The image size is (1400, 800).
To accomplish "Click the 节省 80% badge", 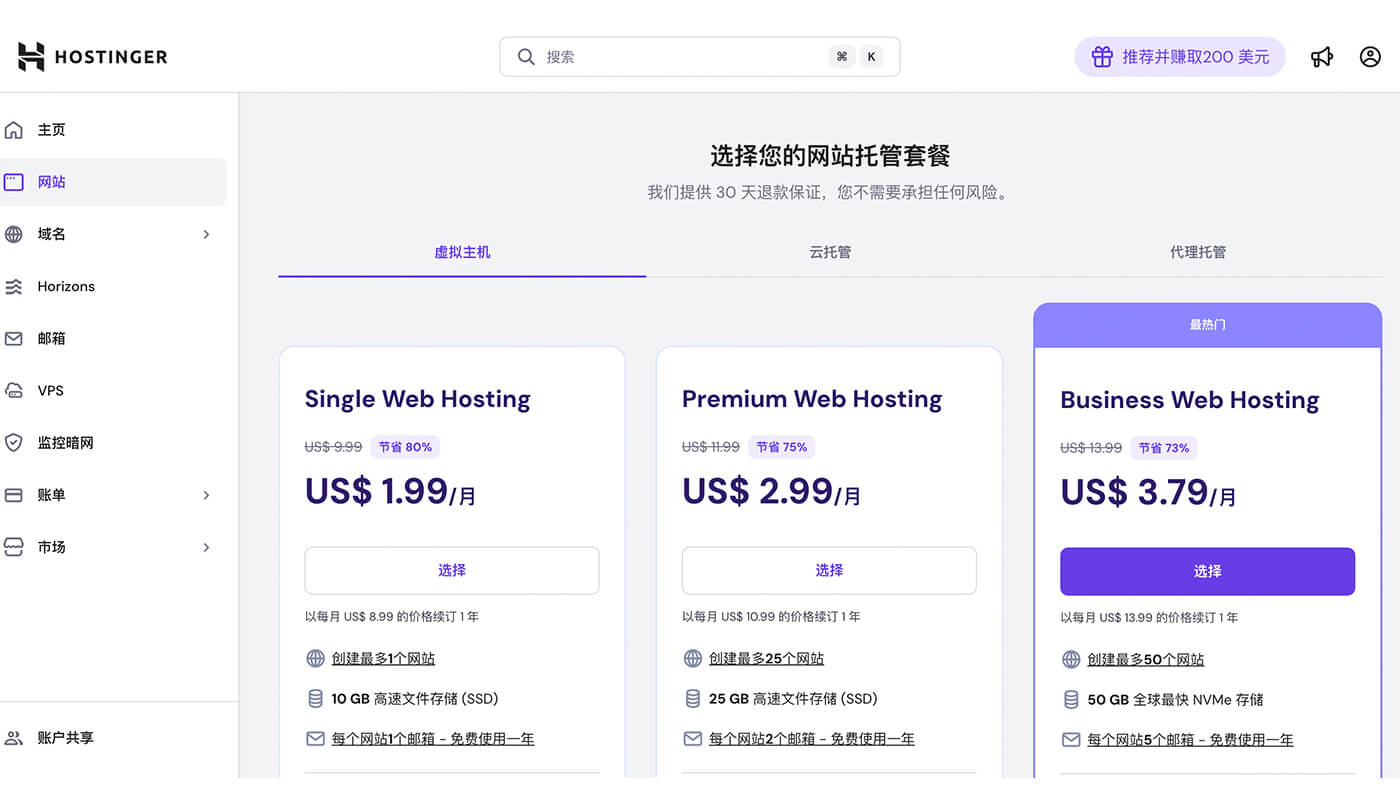I will click(x=405, y=447).
